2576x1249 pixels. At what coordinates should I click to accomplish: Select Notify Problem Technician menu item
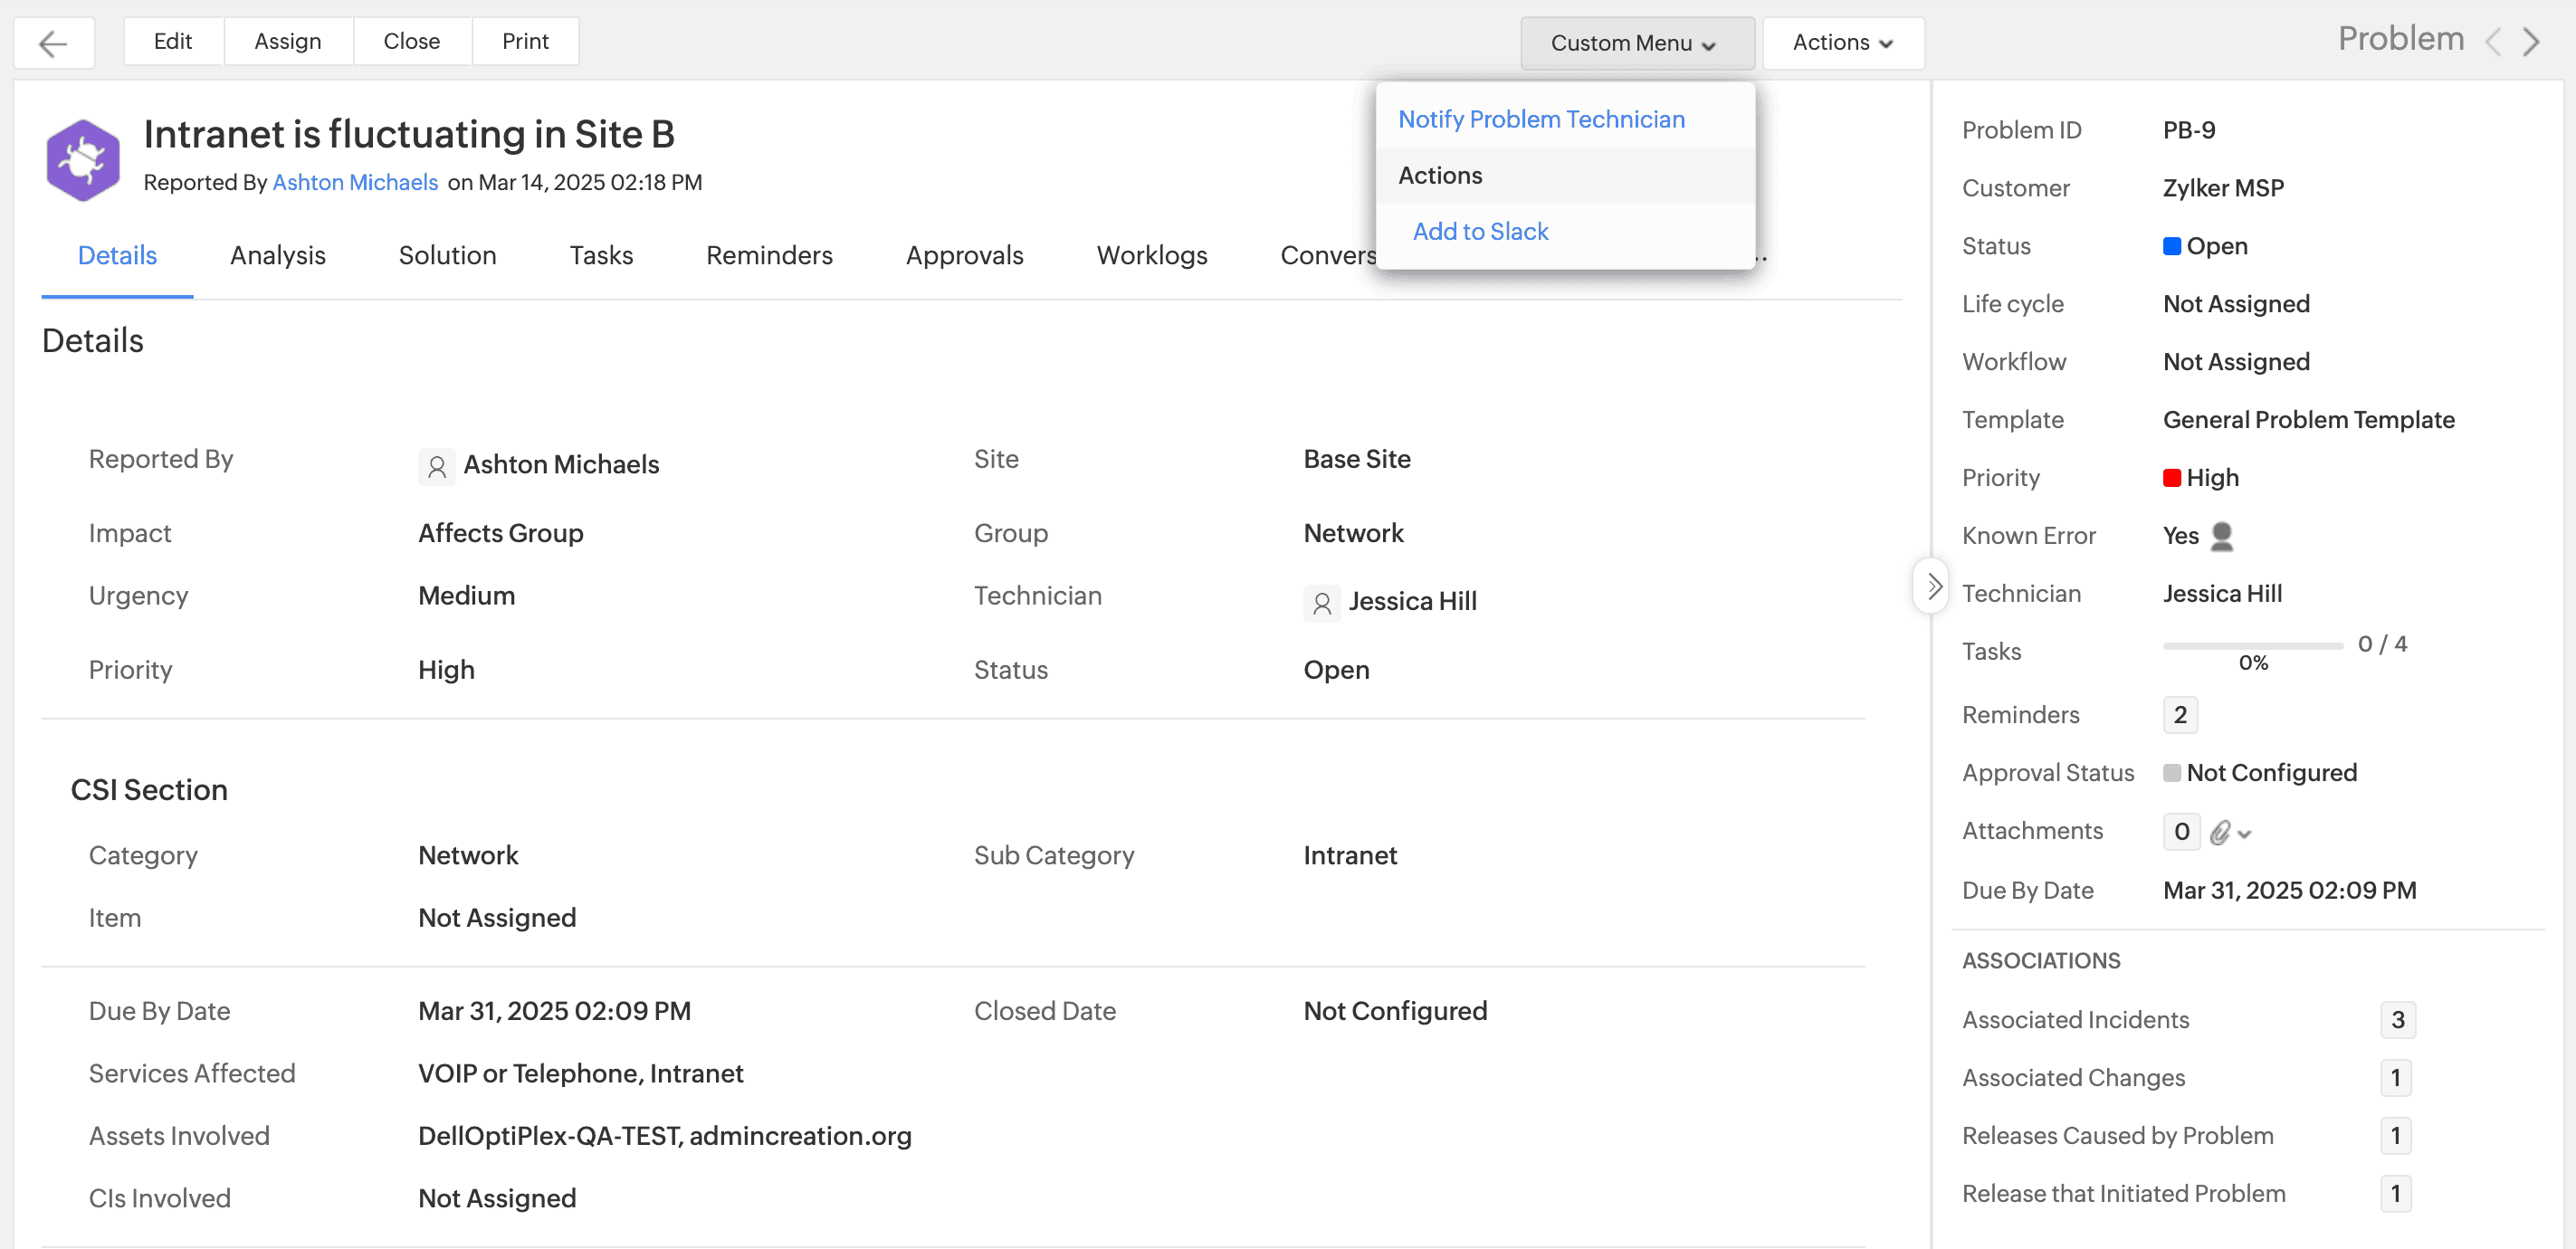coord(1541,119)
